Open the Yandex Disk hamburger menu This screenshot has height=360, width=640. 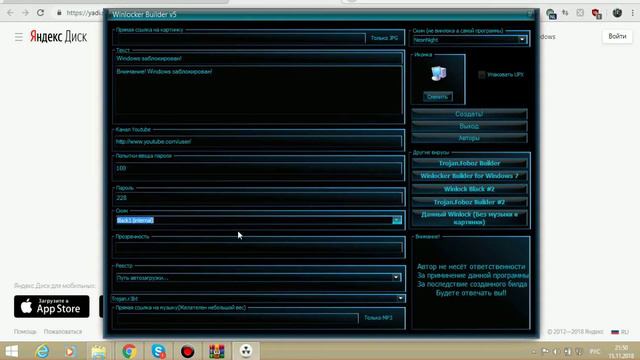(19, 37)
